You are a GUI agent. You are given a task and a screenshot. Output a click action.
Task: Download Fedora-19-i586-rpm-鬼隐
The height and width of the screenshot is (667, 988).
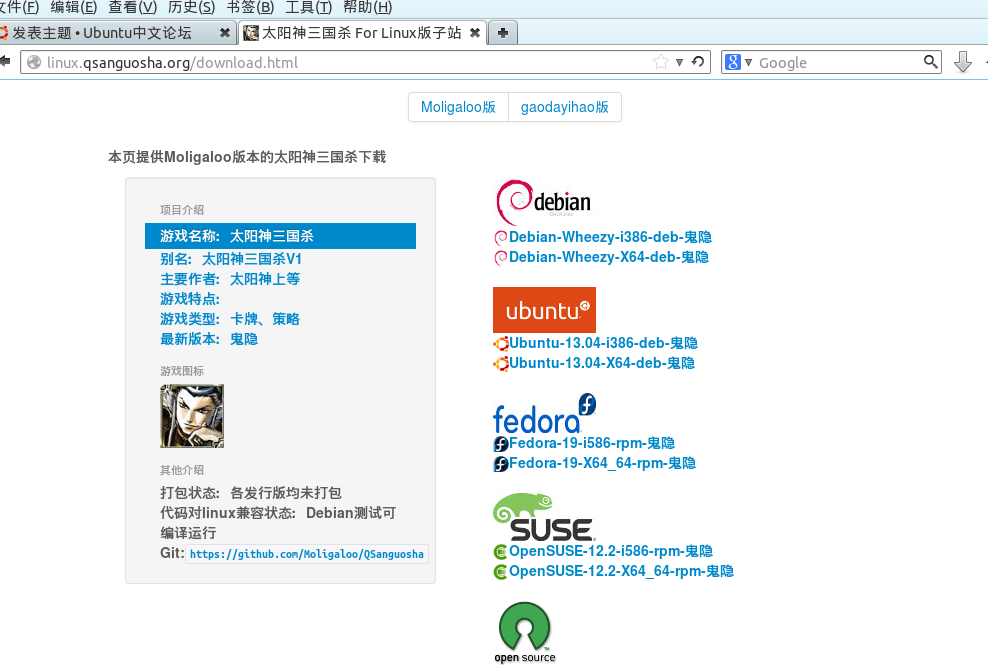pyautogui.click(x=592, y=443)
